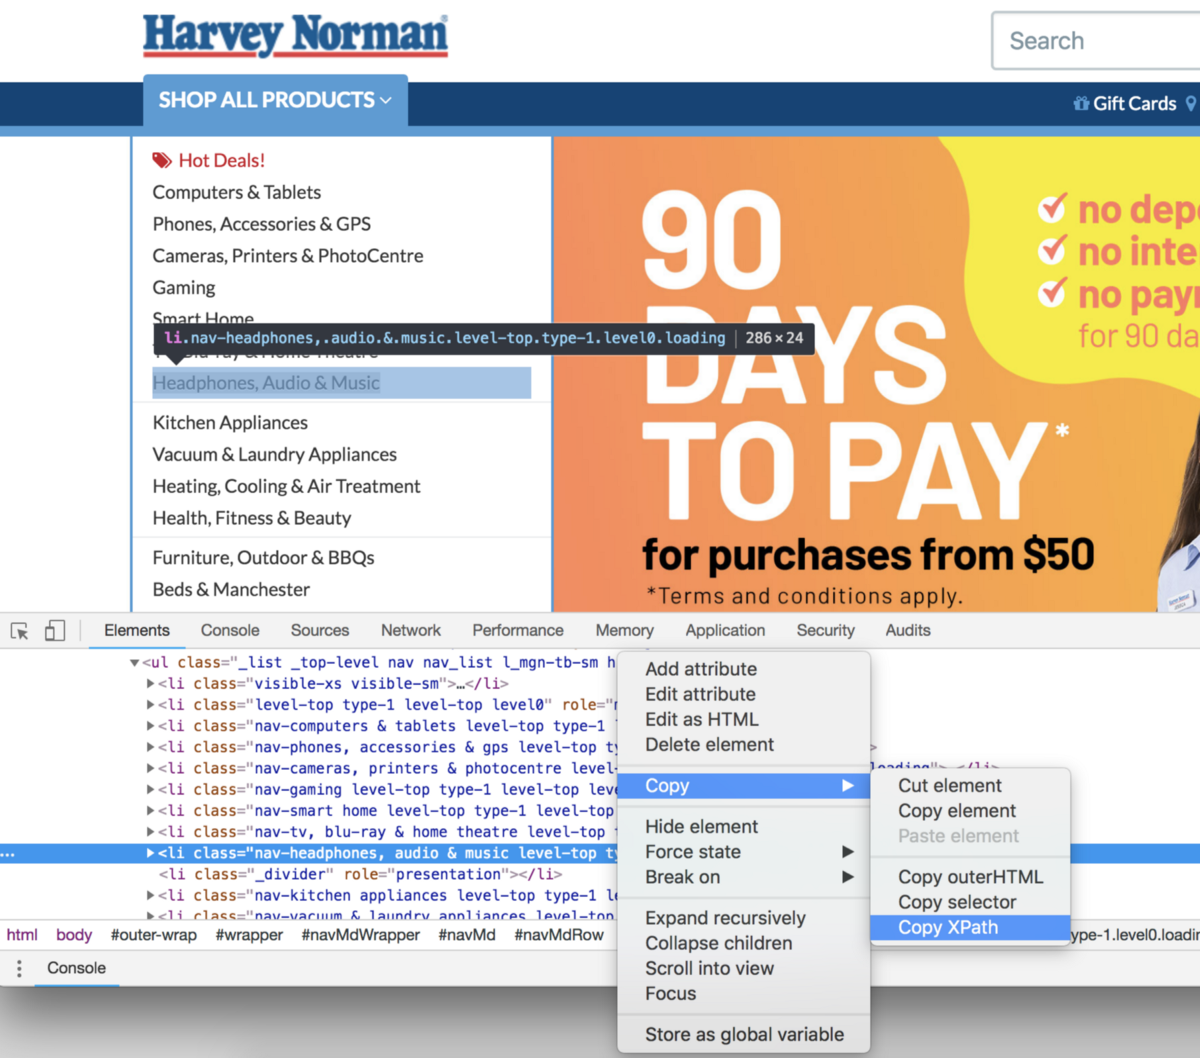Image resolution: width=1200 pixels, height=1058 pixels.
Task: Open Cameras, Printers & PhotoCentre link
Action: pyautogui.click(x=288, y=256)
